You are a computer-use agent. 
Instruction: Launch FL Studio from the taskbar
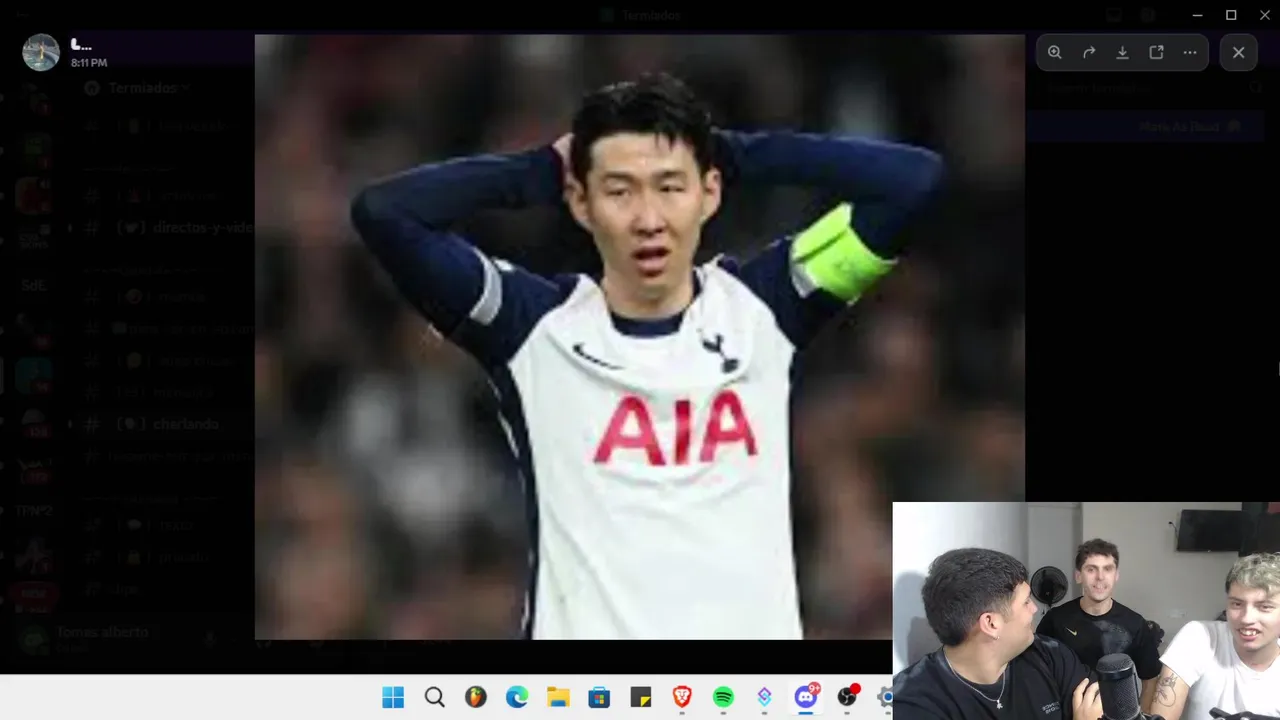[x=476, y=697]
